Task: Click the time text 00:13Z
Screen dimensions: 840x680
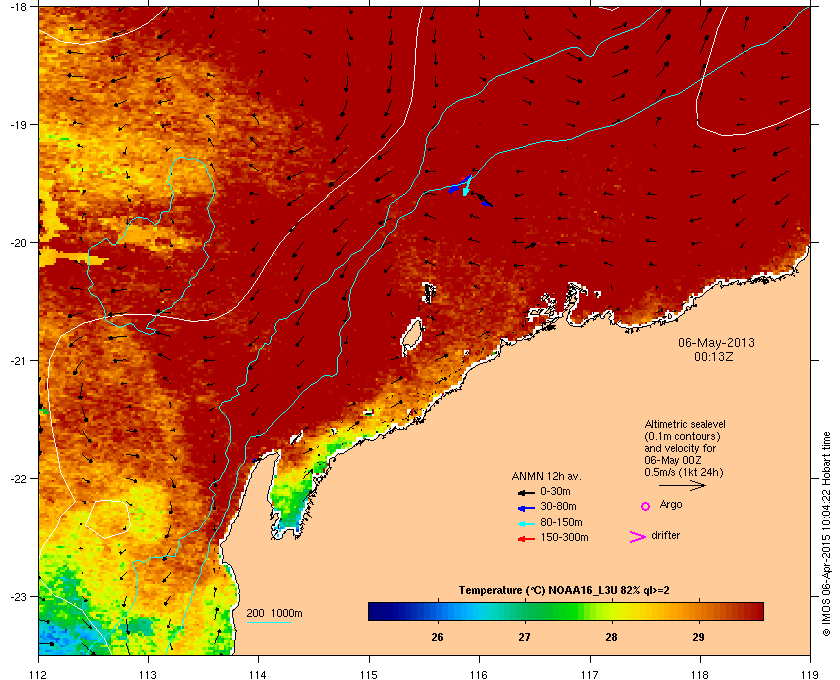Action: tap(714, 356)
